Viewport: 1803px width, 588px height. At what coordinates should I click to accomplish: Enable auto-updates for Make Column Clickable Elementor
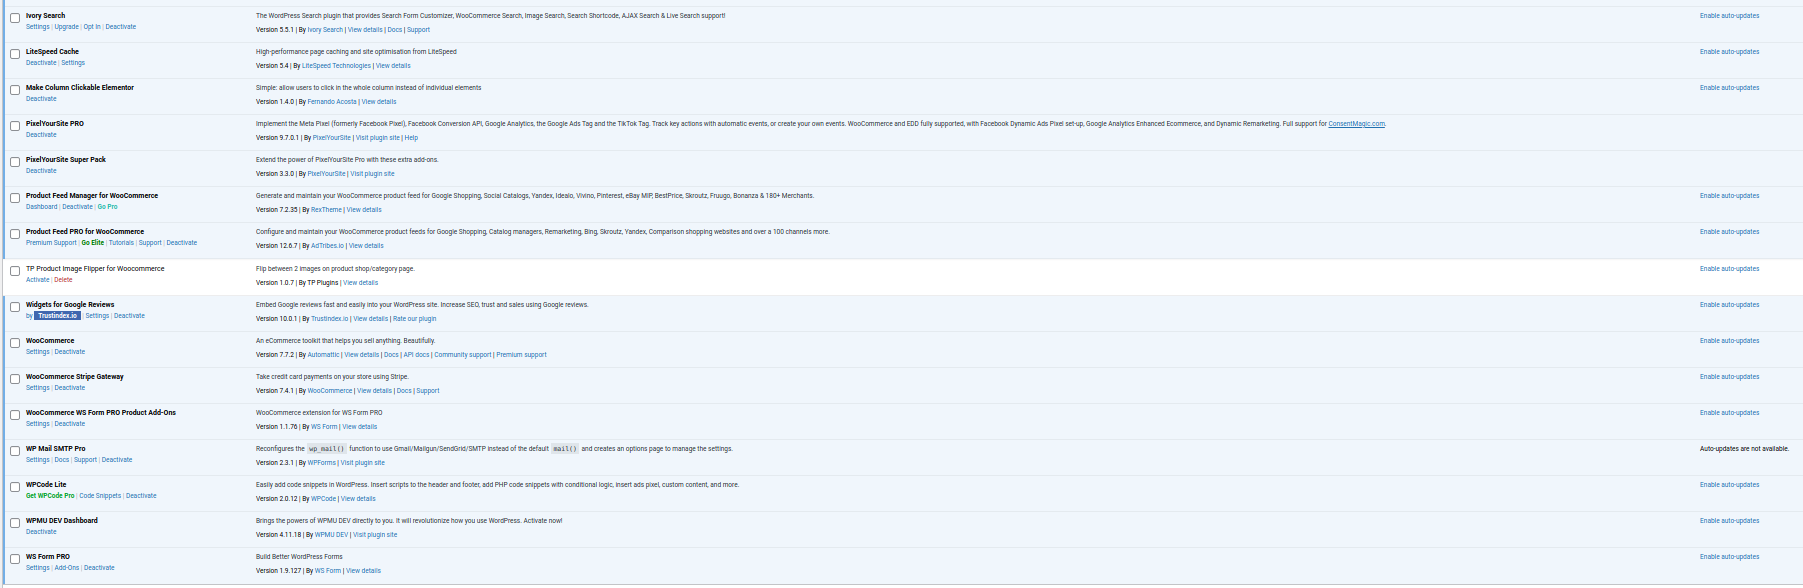[1729, 88]
